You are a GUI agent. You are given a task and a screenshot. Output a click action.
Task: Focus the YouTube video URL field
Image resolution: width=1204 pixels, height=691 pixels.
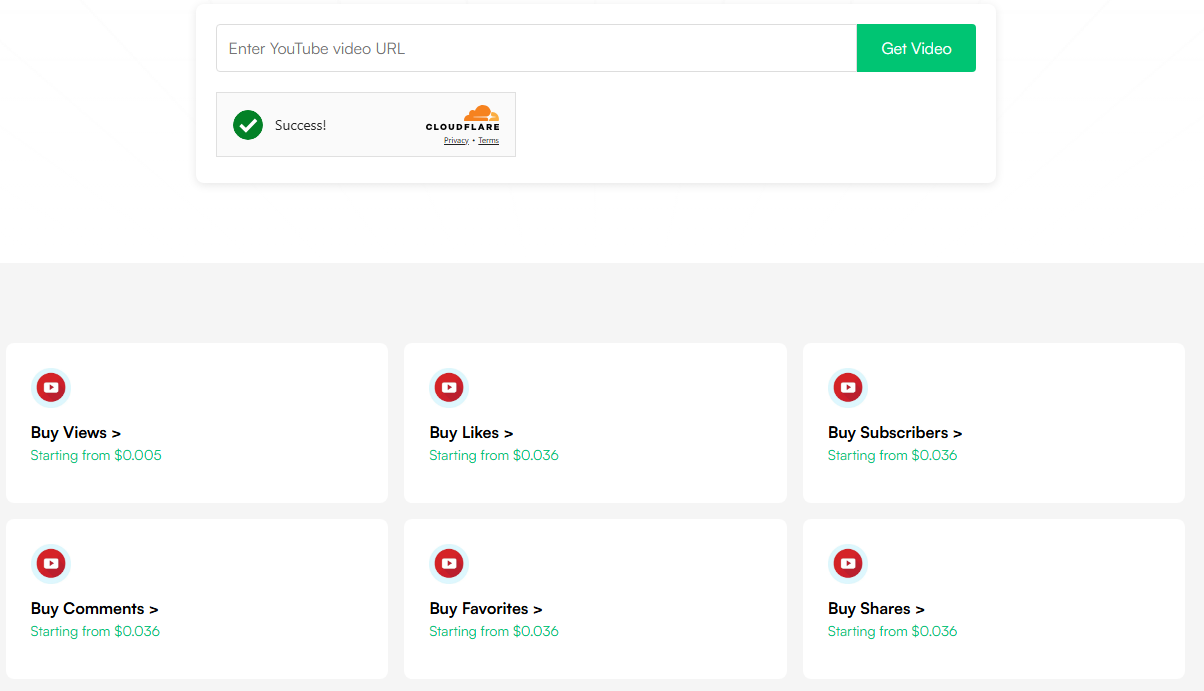pyautogui.click(x=536, y=48)
